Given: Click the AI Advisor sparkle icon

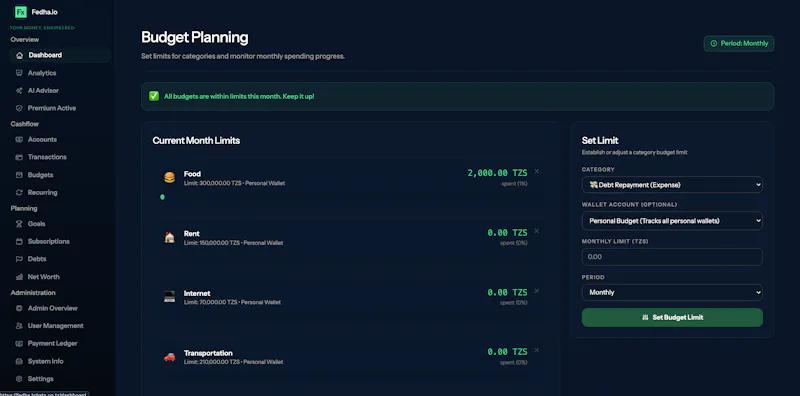Looking at the screenshot, I should click(x=19, y=90).
